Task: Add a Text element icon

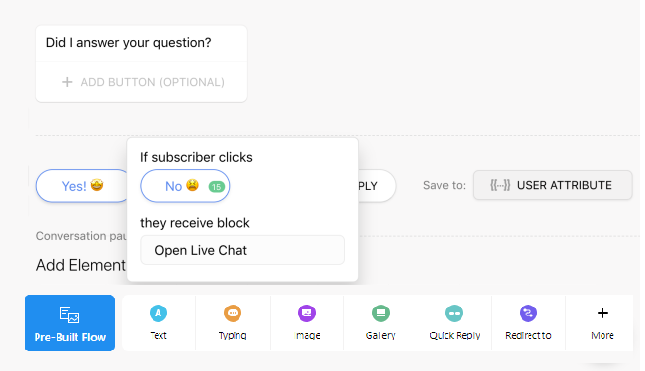Action: coord(158,313)
